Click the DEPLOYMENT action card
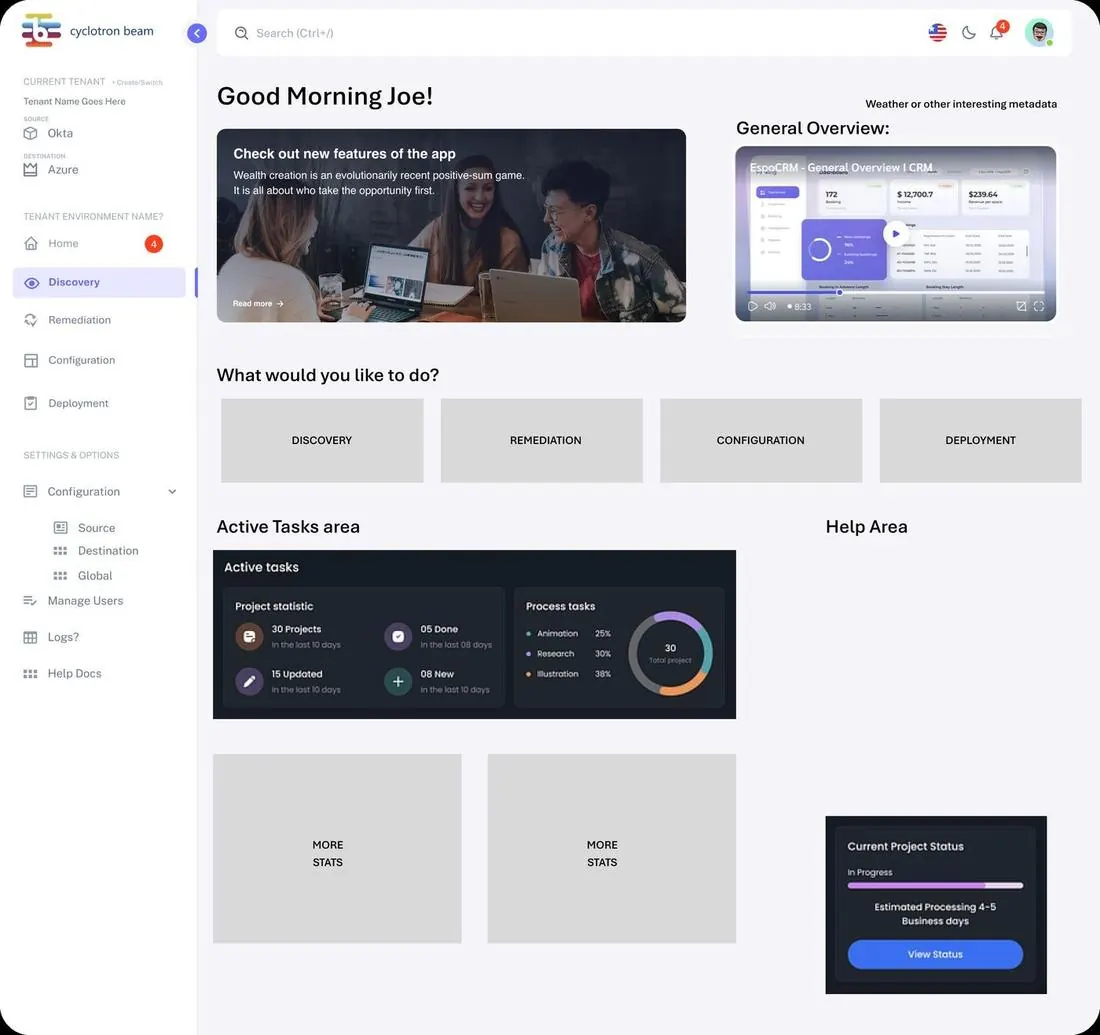 [981, 441]
